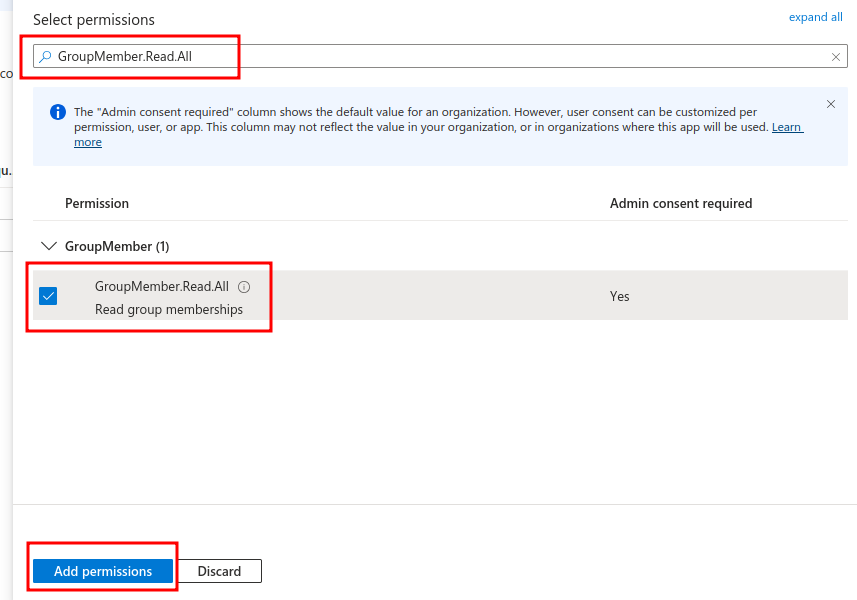Click the 'expand all' link

click(x=815, y=17)
